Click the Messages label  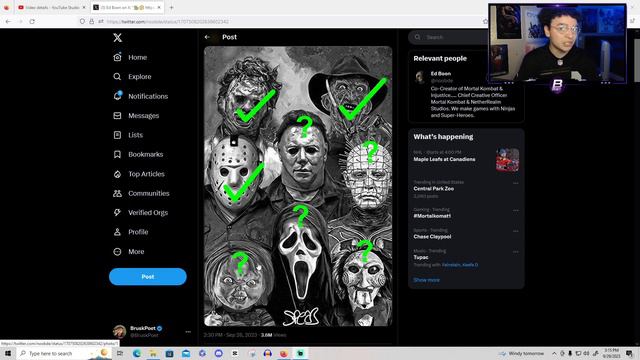click(x=144, y=116)
